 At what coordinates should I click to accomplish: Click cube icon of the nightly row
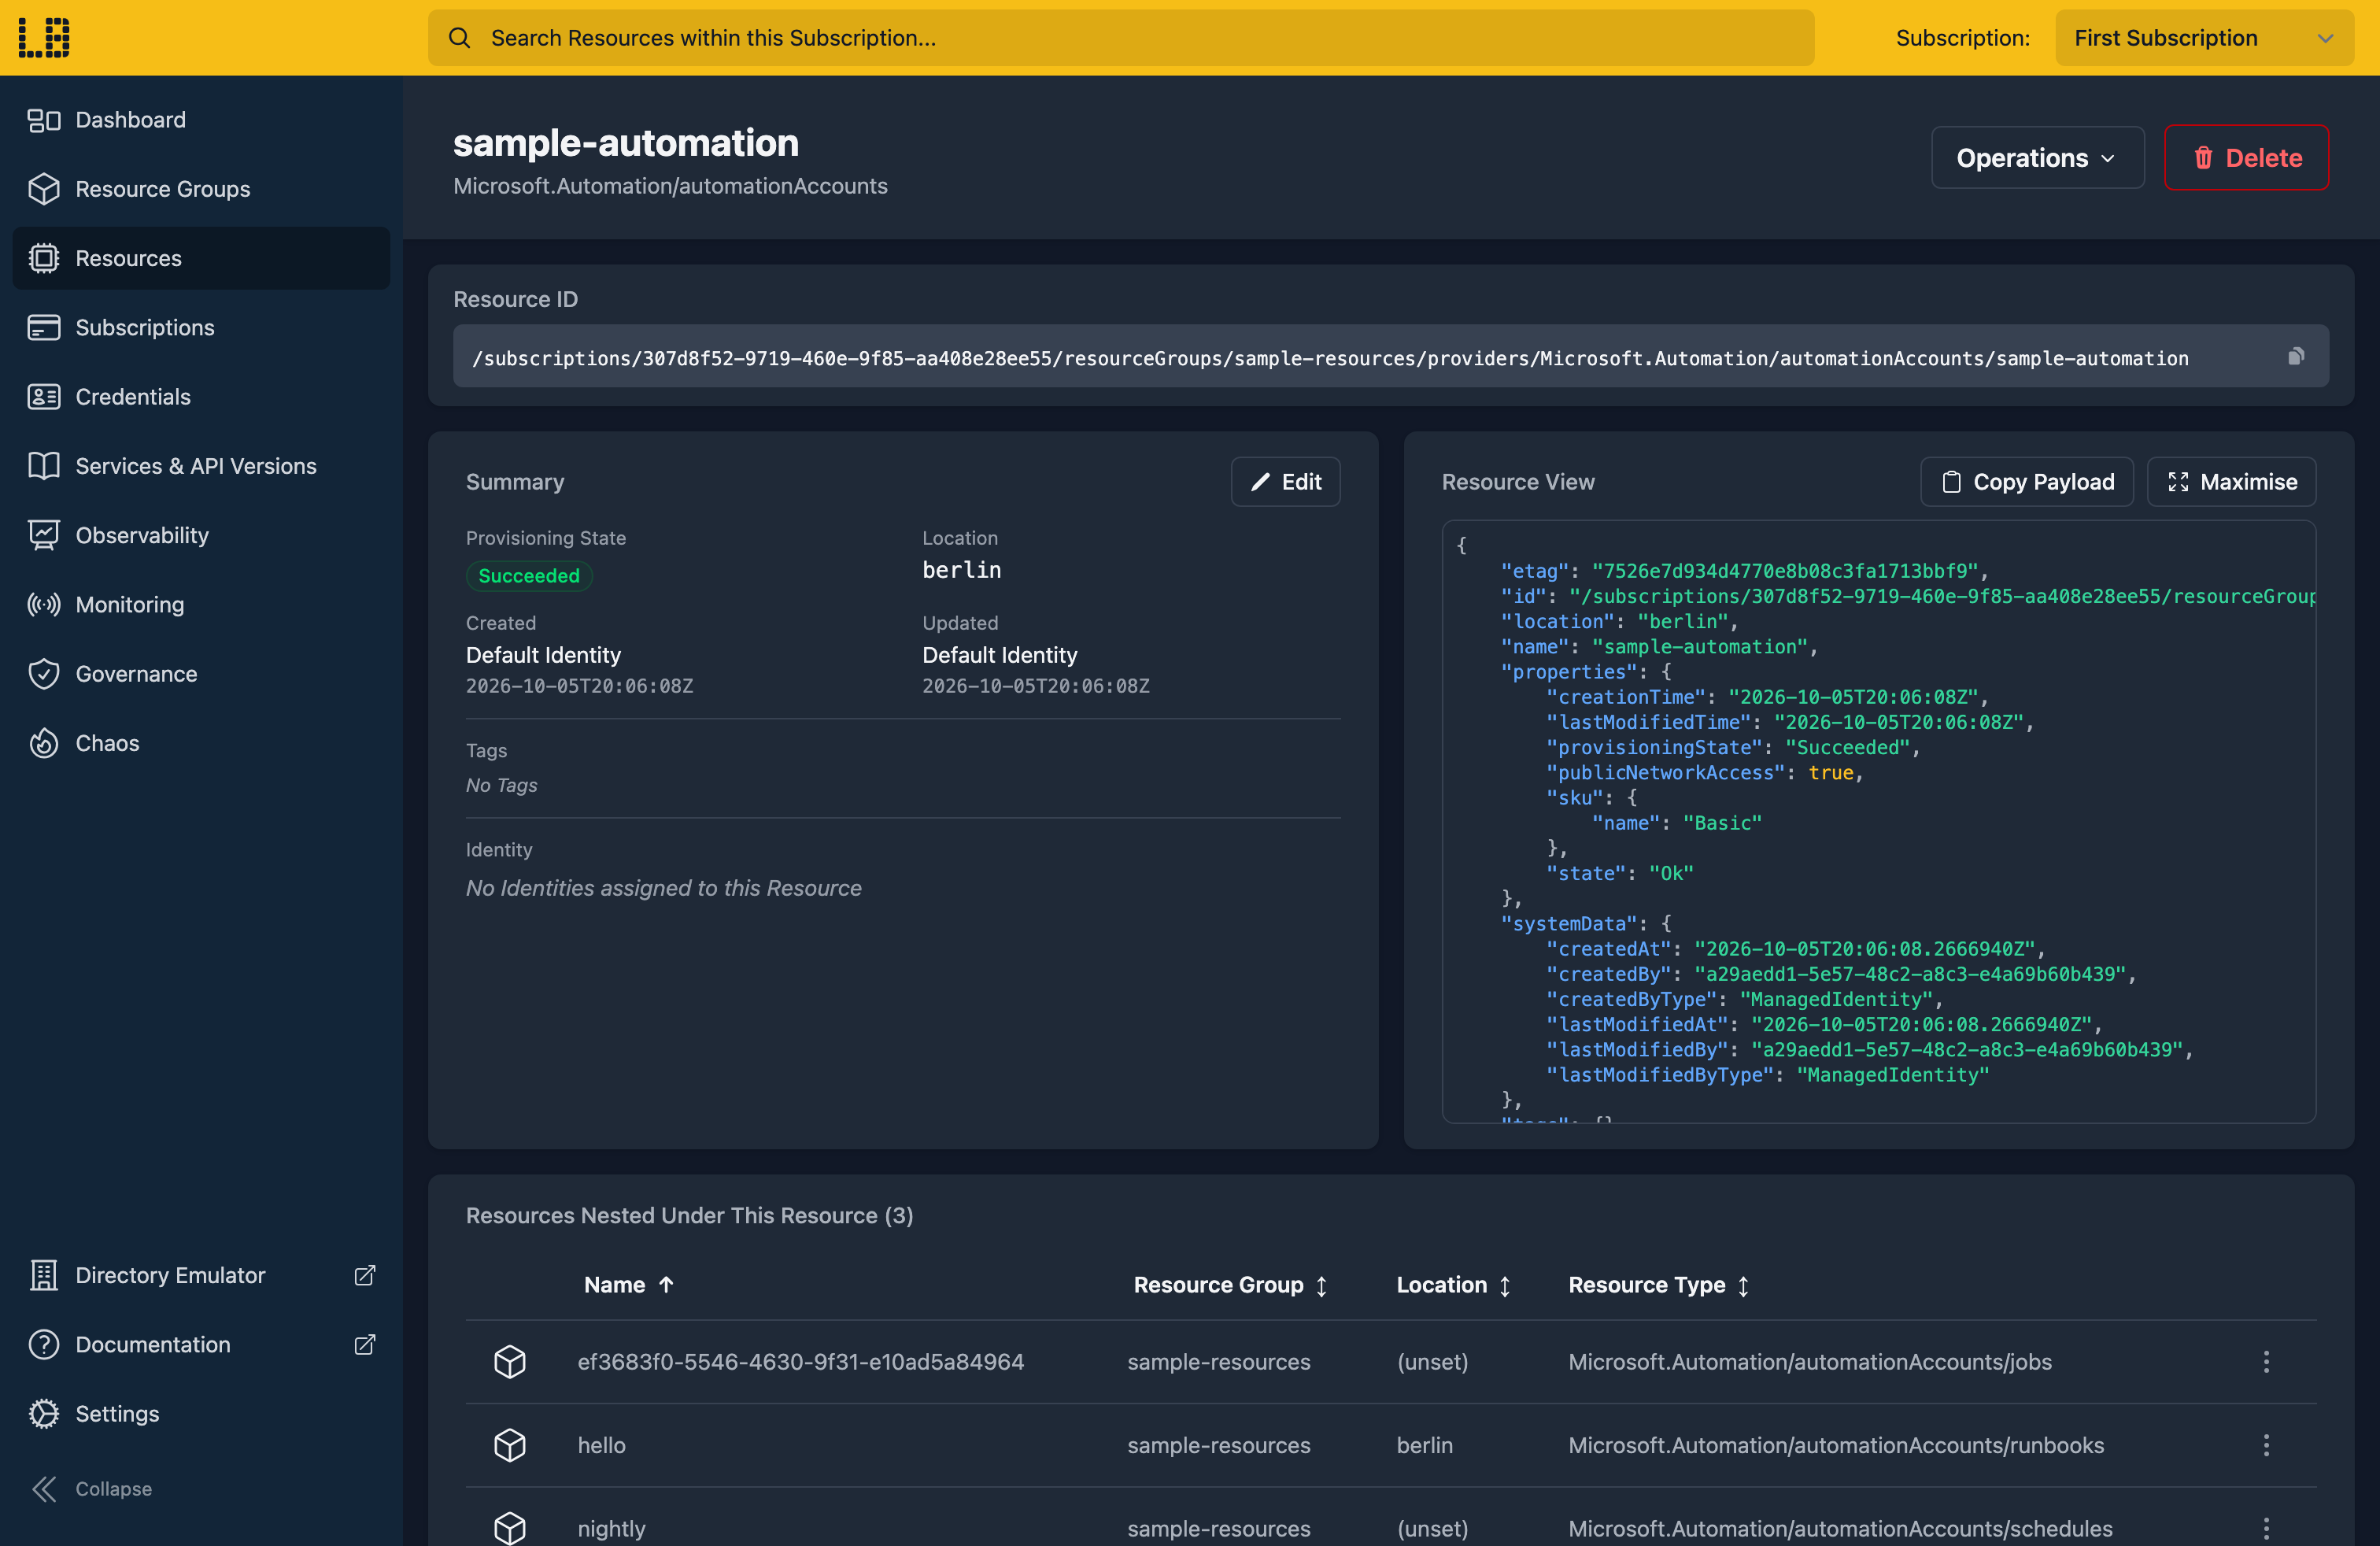tap(510, 1528)
